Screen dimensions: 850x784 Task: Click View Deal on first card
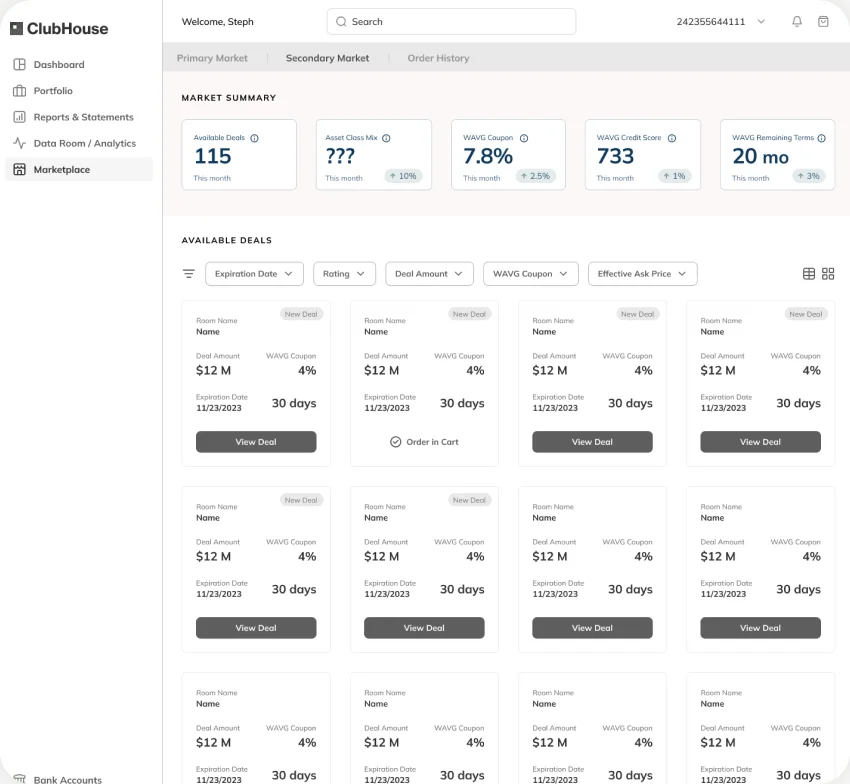[256, 442]
